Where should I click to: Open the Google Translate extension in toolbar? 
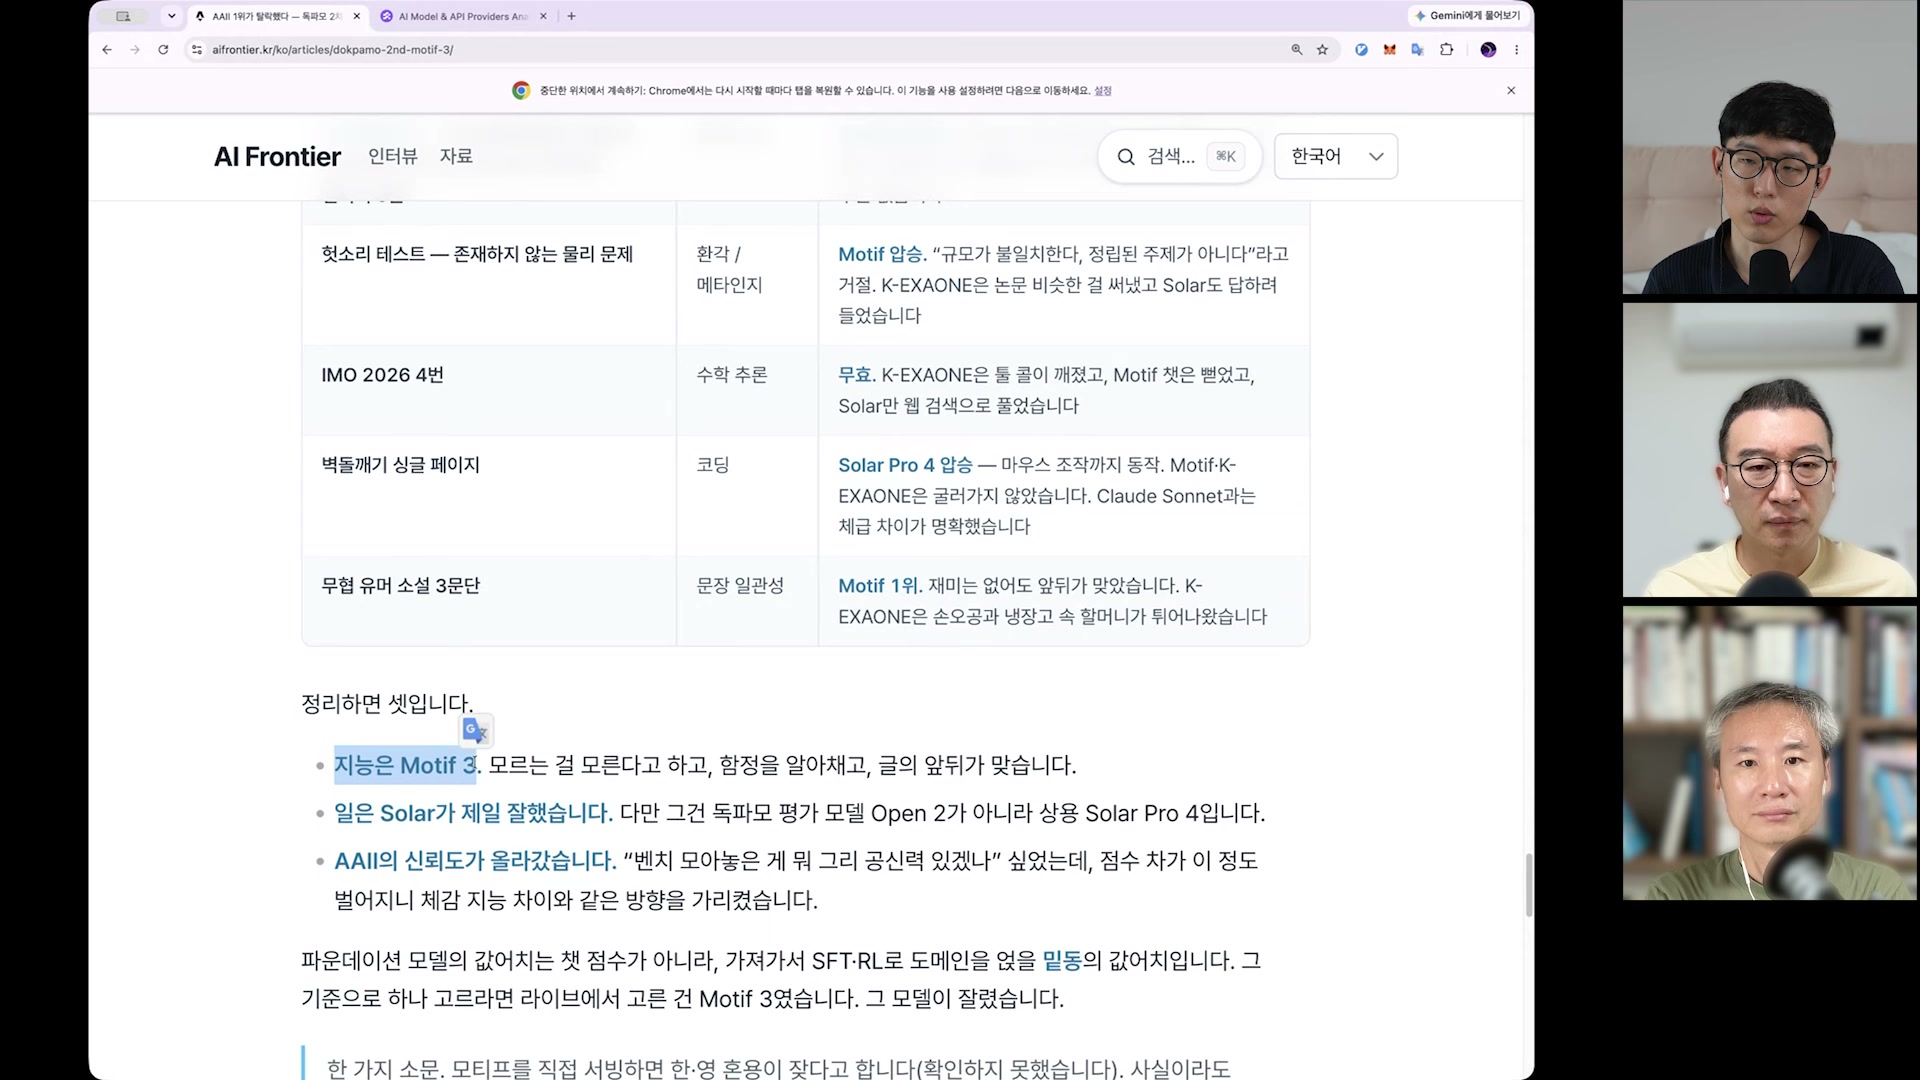click(1417, 49)
